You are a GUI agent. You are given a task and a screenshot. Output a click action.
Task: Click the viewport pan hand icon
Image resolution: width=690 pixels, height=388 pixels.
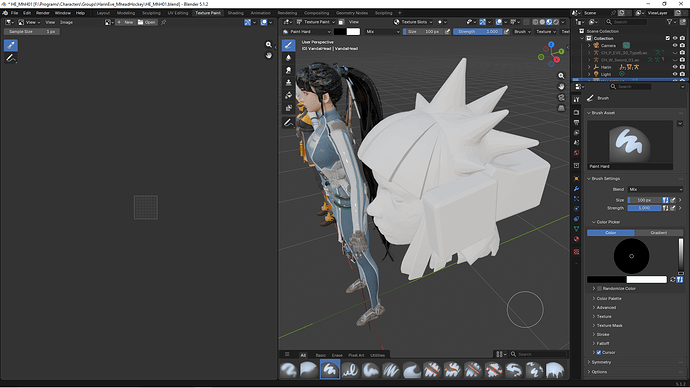click(561, 86)
